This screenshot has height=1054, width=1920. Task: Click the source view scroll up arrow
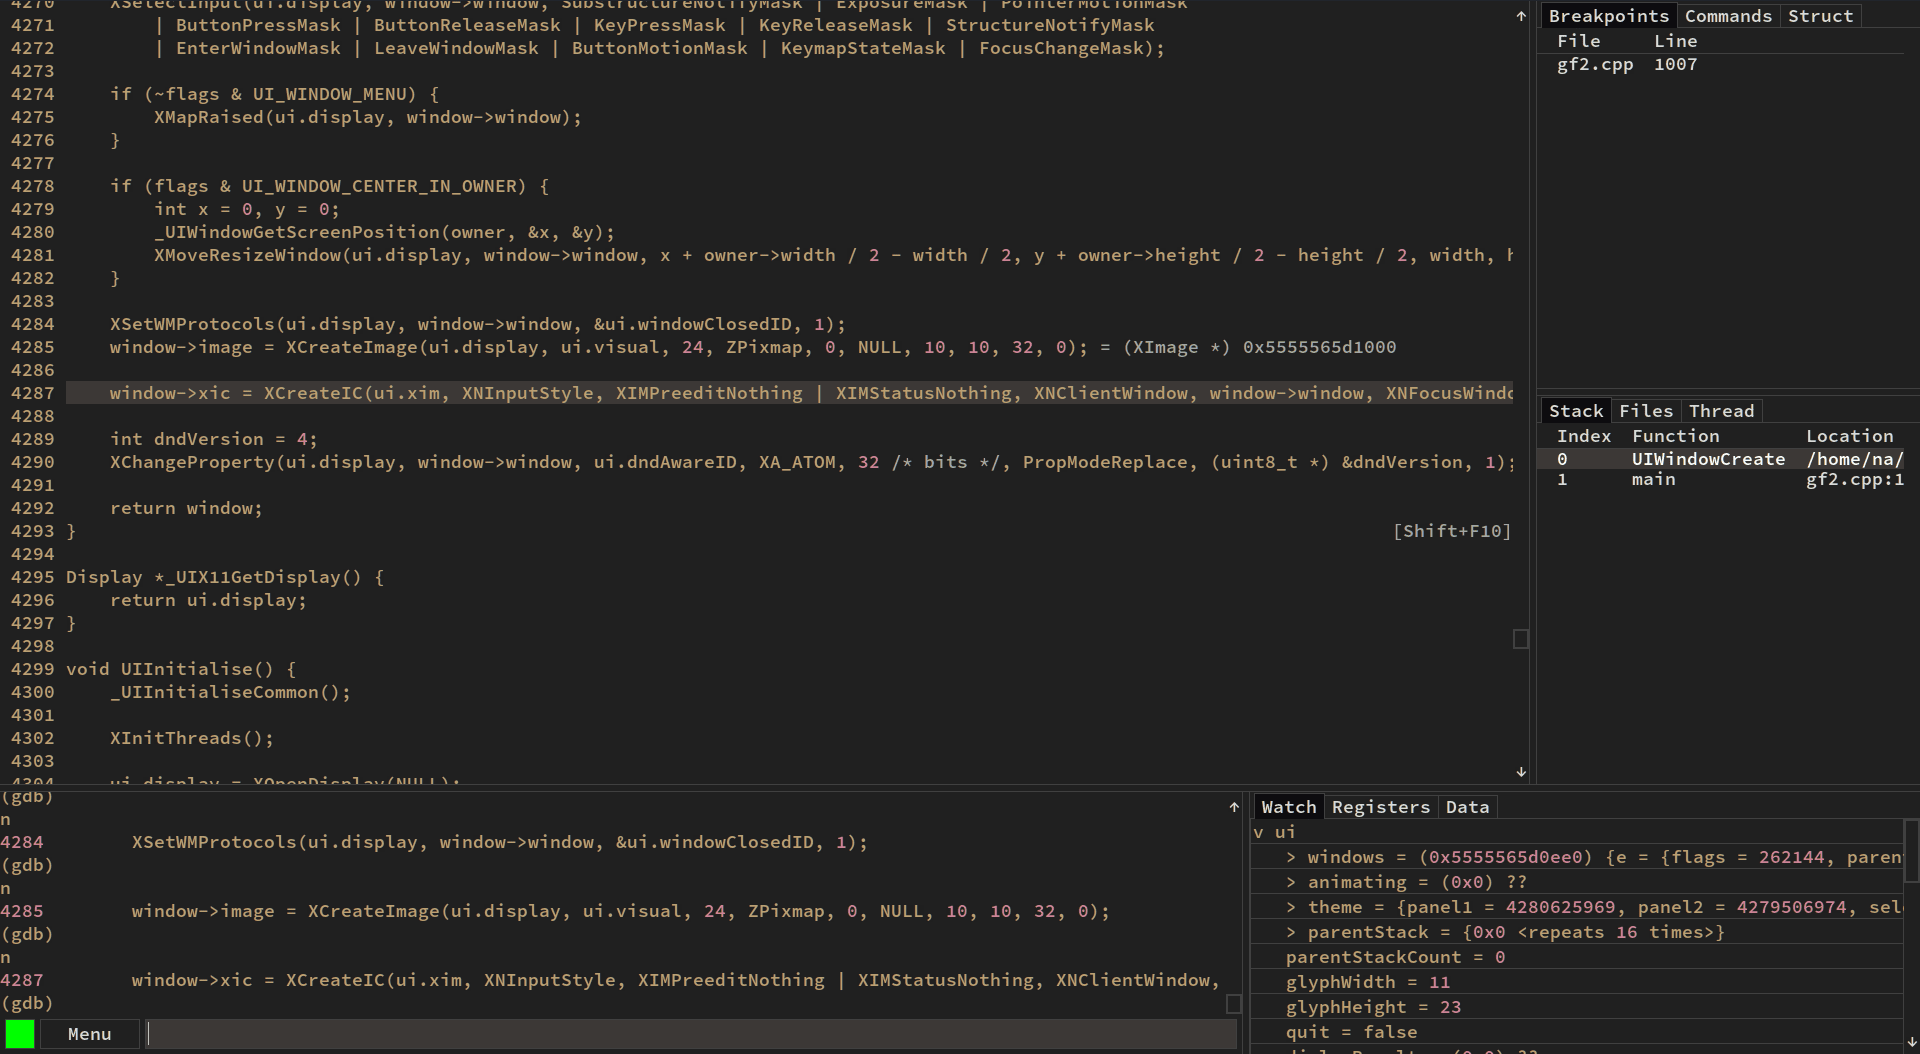coord(1521,16)
